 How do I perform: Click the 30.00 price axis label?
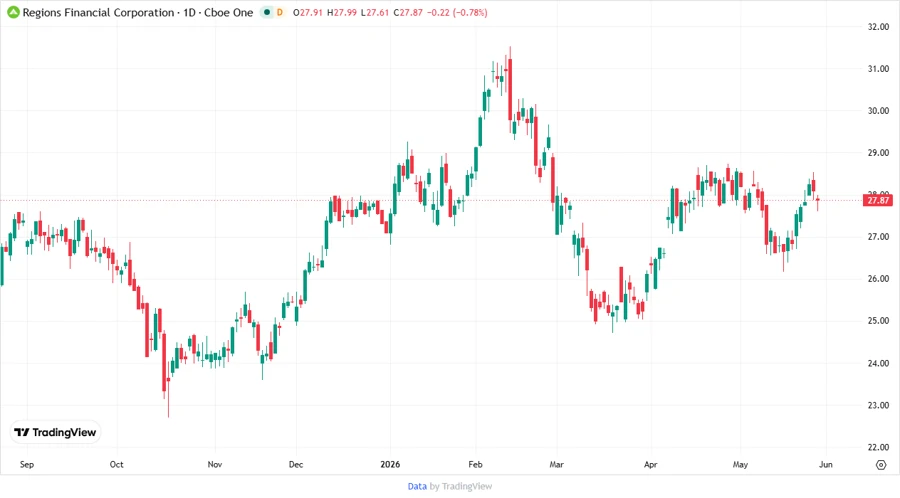[878, 111]
